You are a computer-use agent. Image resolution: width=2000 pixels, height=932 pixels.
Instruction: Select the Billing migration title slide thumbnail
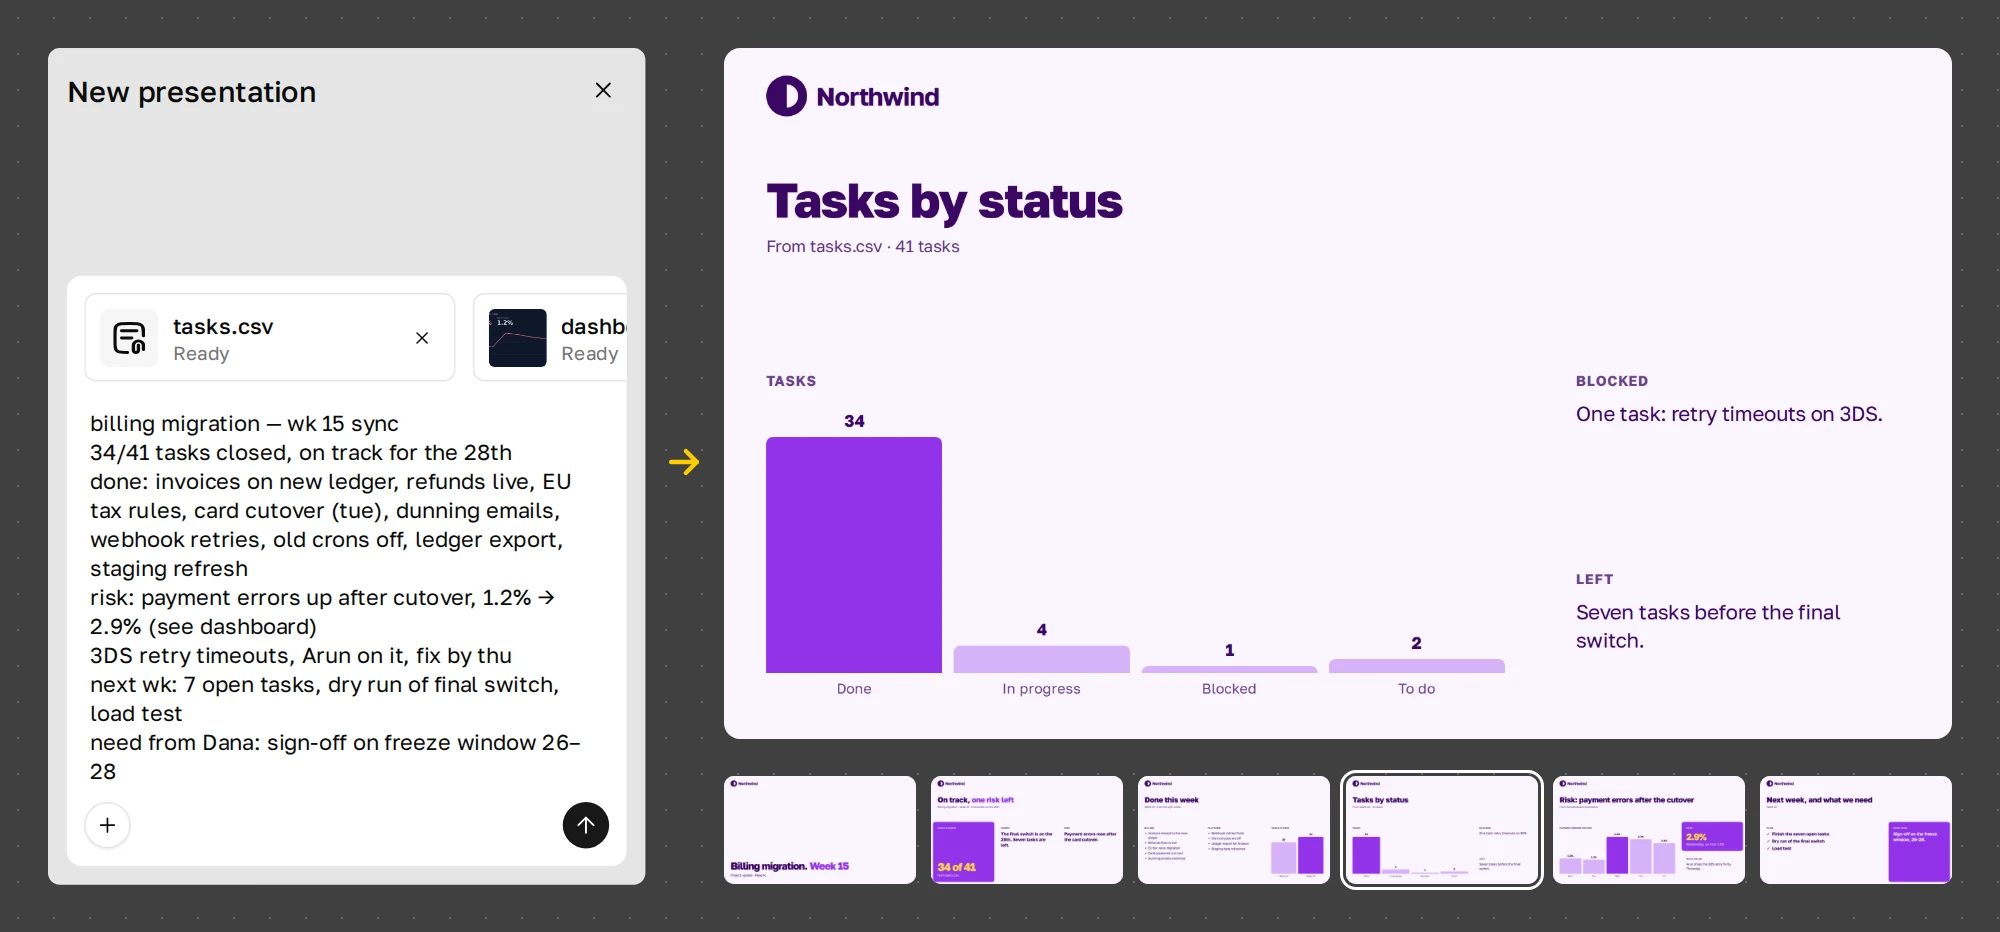[820, 830]
